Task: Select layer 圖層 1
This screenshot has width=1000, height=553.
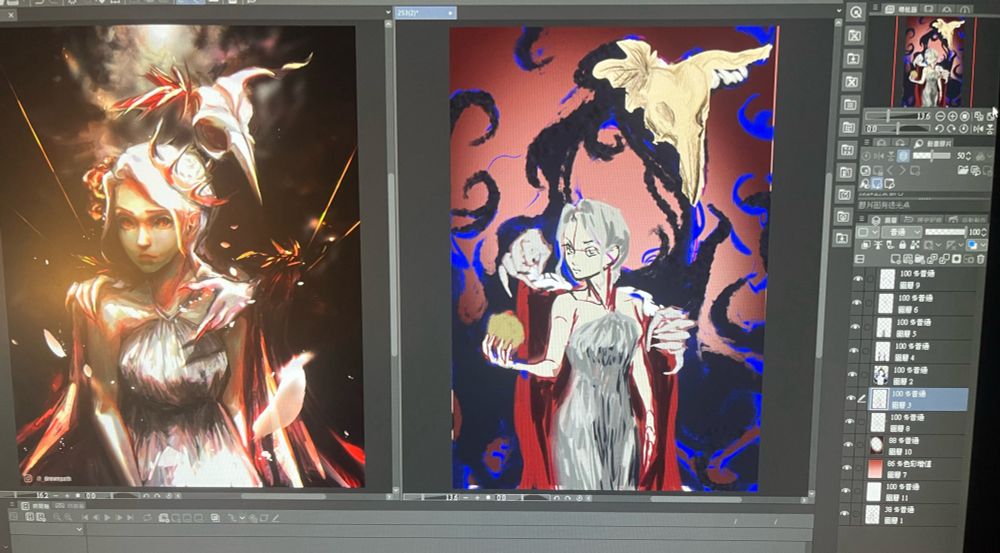Action: [909, 513]
